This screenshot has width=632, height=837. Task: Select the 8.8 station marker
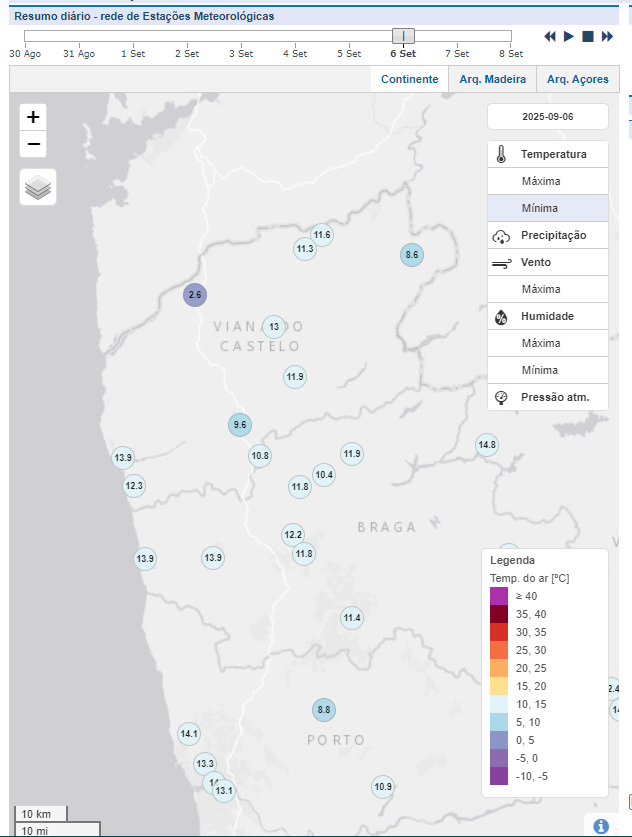click(x=324, y=710)
